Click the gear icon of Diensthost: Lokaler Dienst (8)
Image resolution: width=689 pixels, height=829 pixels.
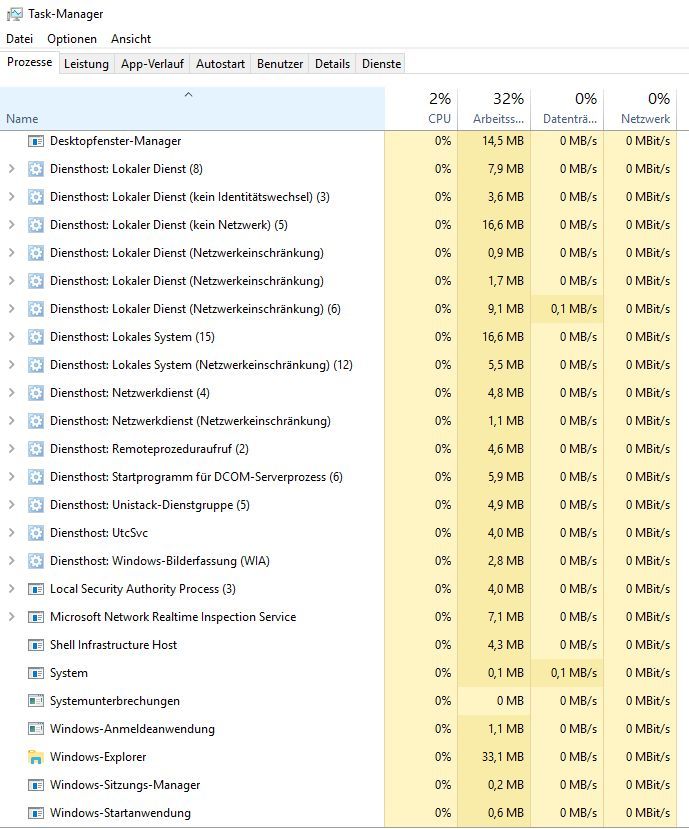pyautogui.click(x=35, y=169)
